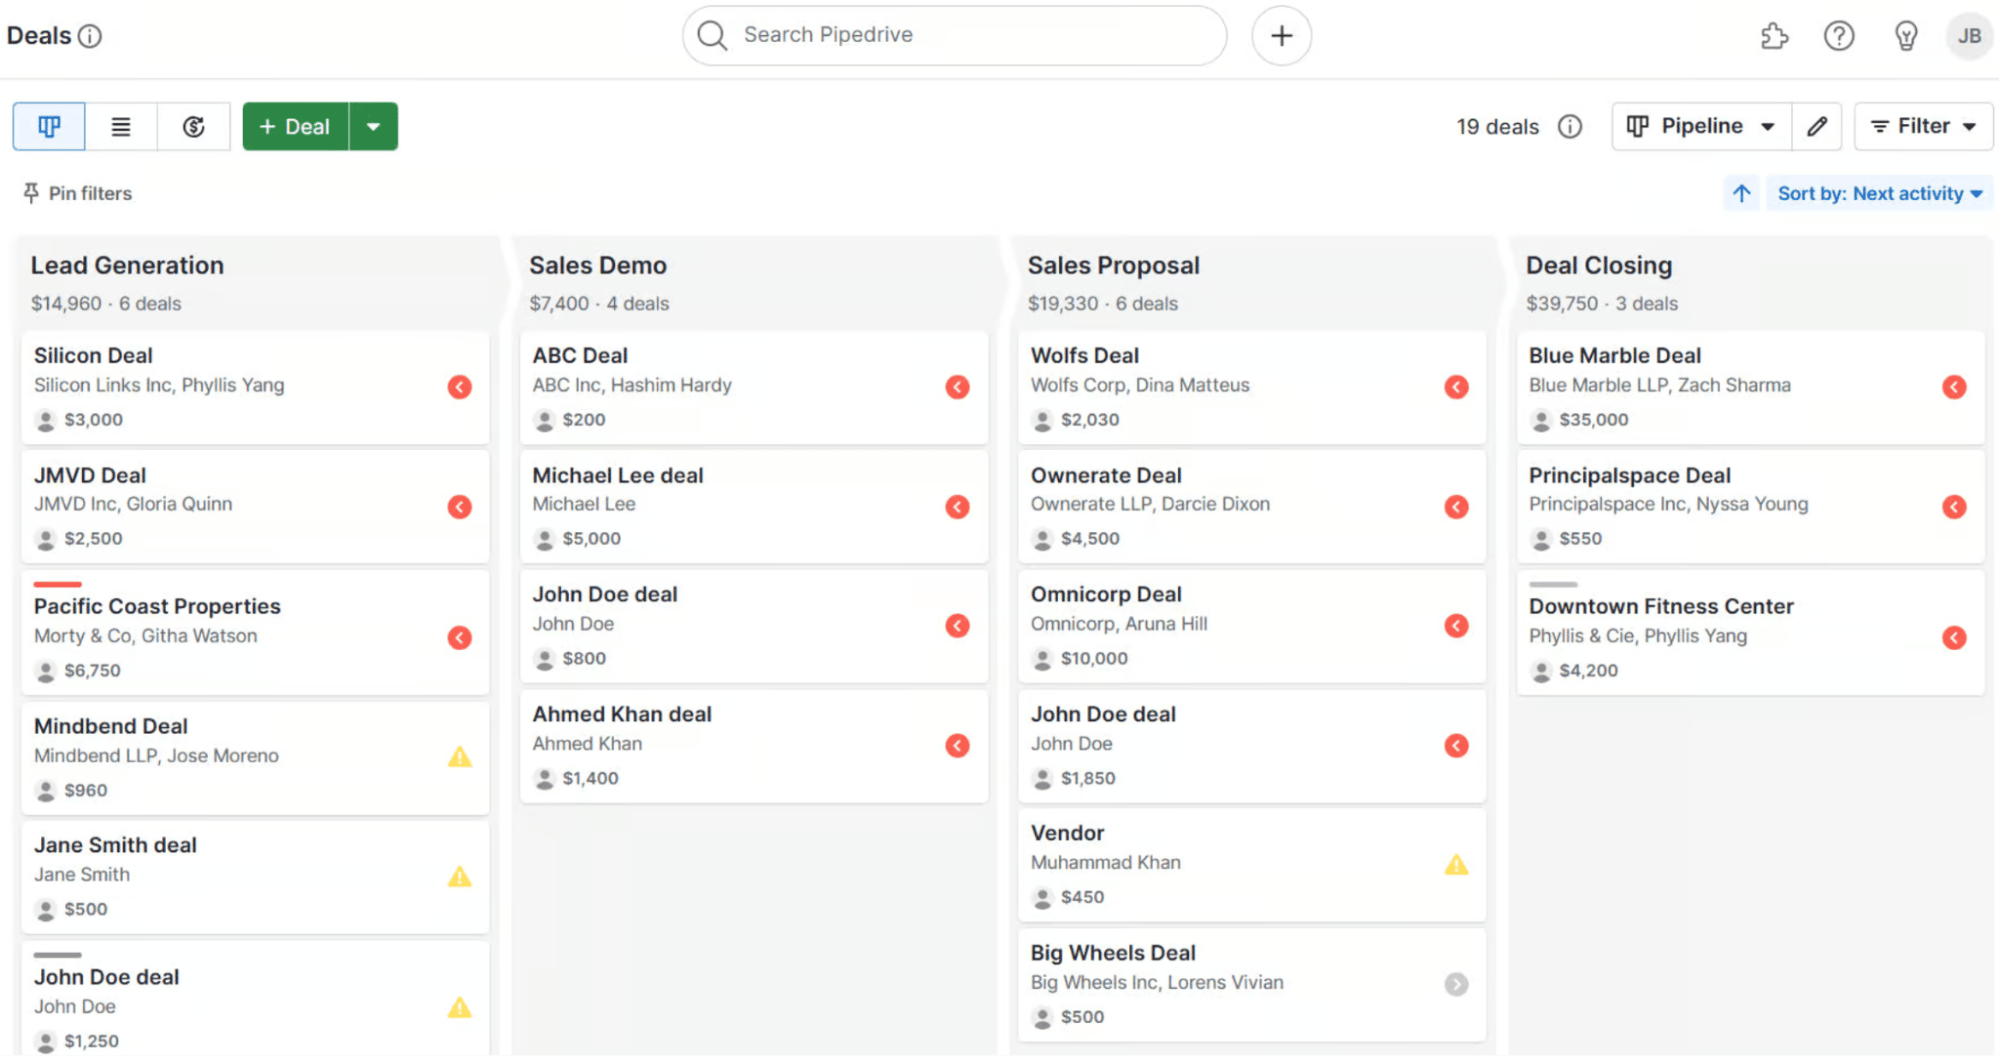
Task: Switch to forecast view
Action: (194, 127)
